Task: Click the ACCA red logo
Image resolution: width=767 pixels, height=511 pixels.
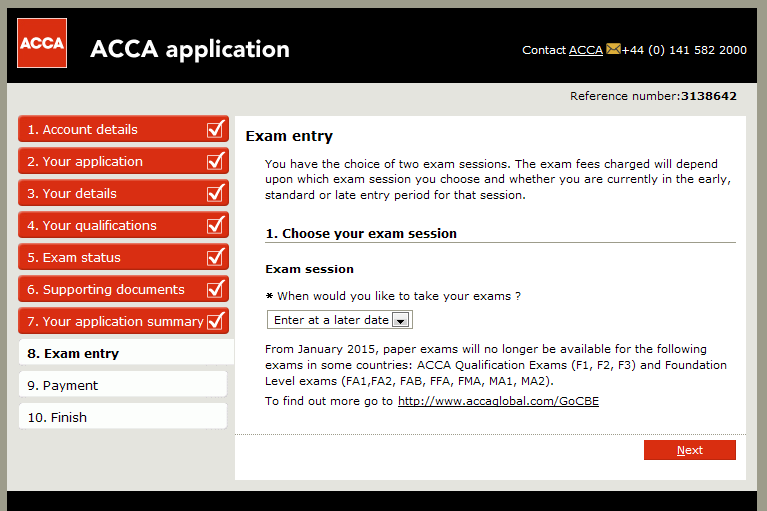Action: pos(42,43)
